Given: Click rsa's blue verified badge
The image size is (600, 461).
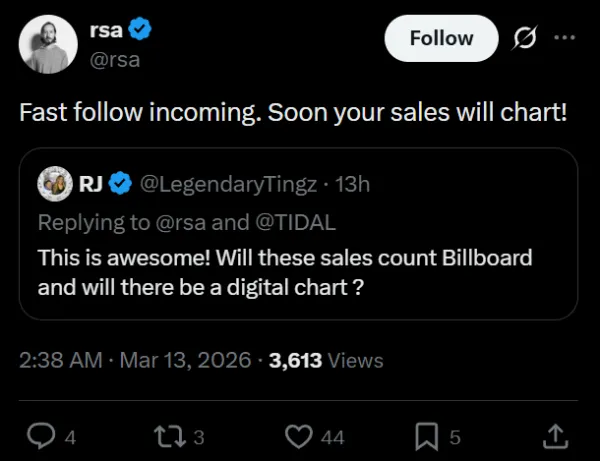Looking at the screenshot, I should [141, 30].
